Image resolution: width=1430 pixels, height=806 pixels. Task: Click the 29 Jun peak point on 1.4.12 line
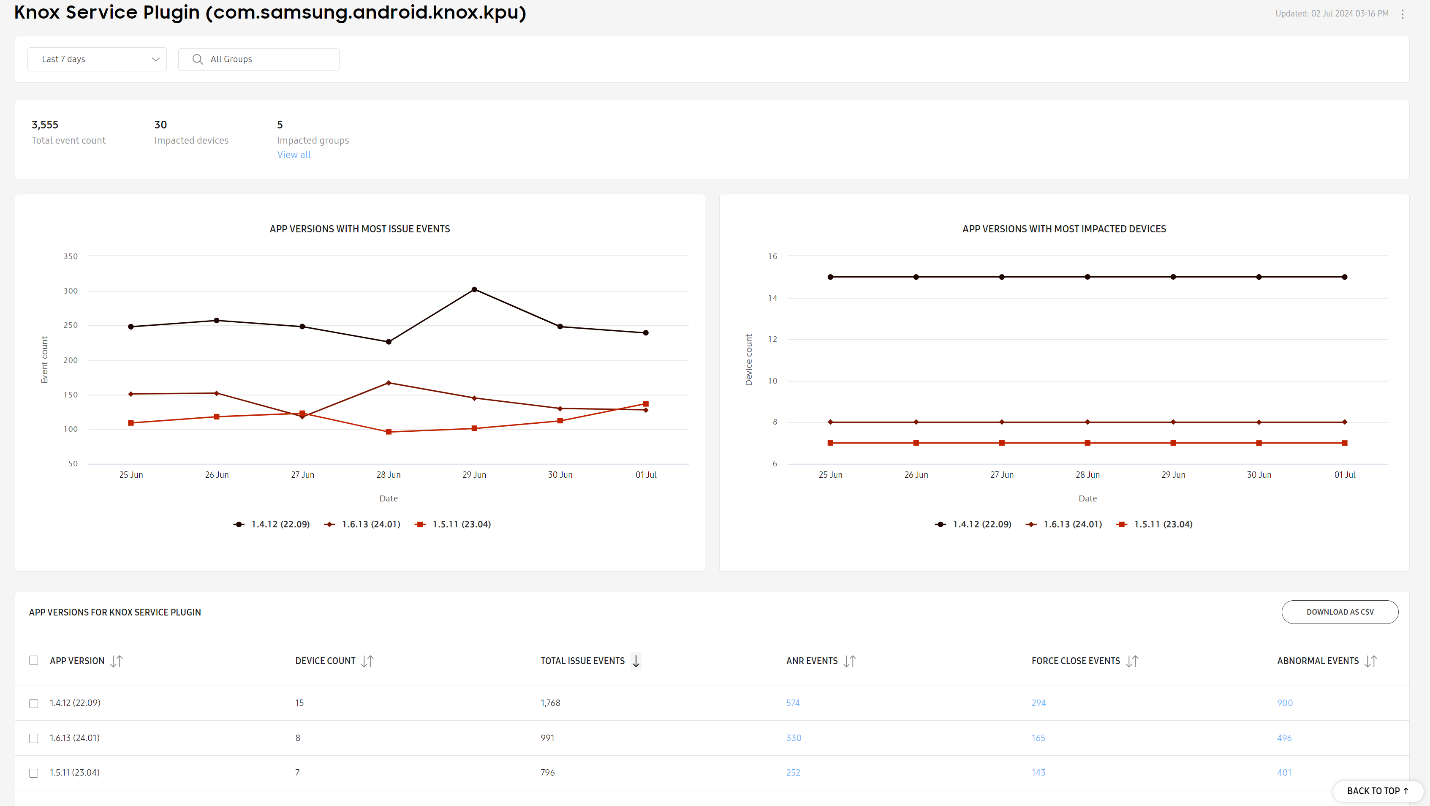pyautogui.click(x=474, y=289)
